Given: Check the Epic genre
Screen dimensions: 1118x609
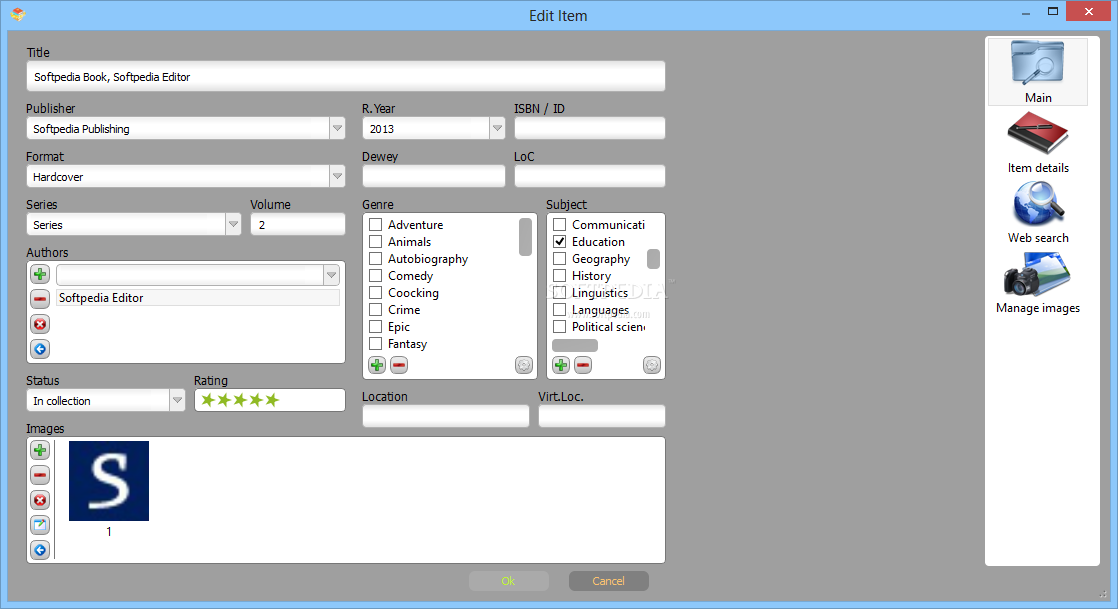Looking at the screenshot, I should [x=376, y=327].
